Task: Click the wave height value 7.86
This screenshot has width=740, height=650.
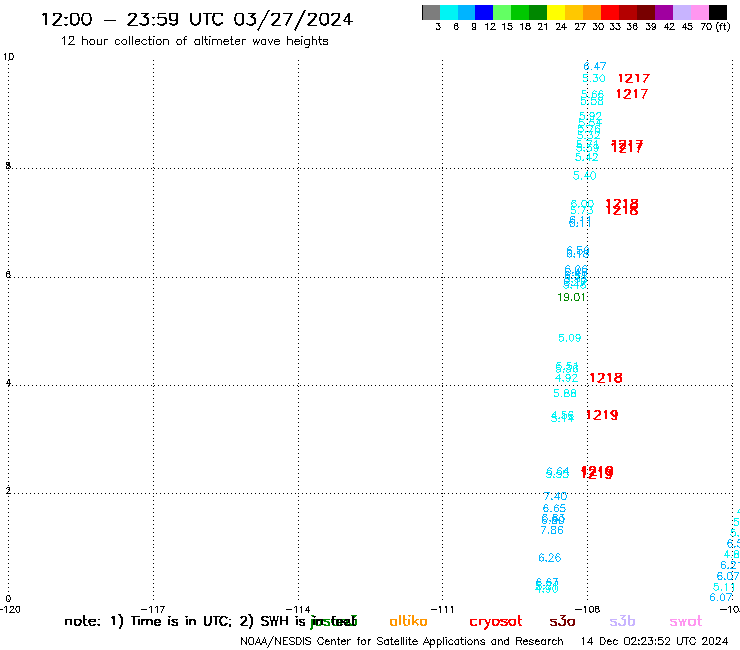Action: [x=552, y=530]
